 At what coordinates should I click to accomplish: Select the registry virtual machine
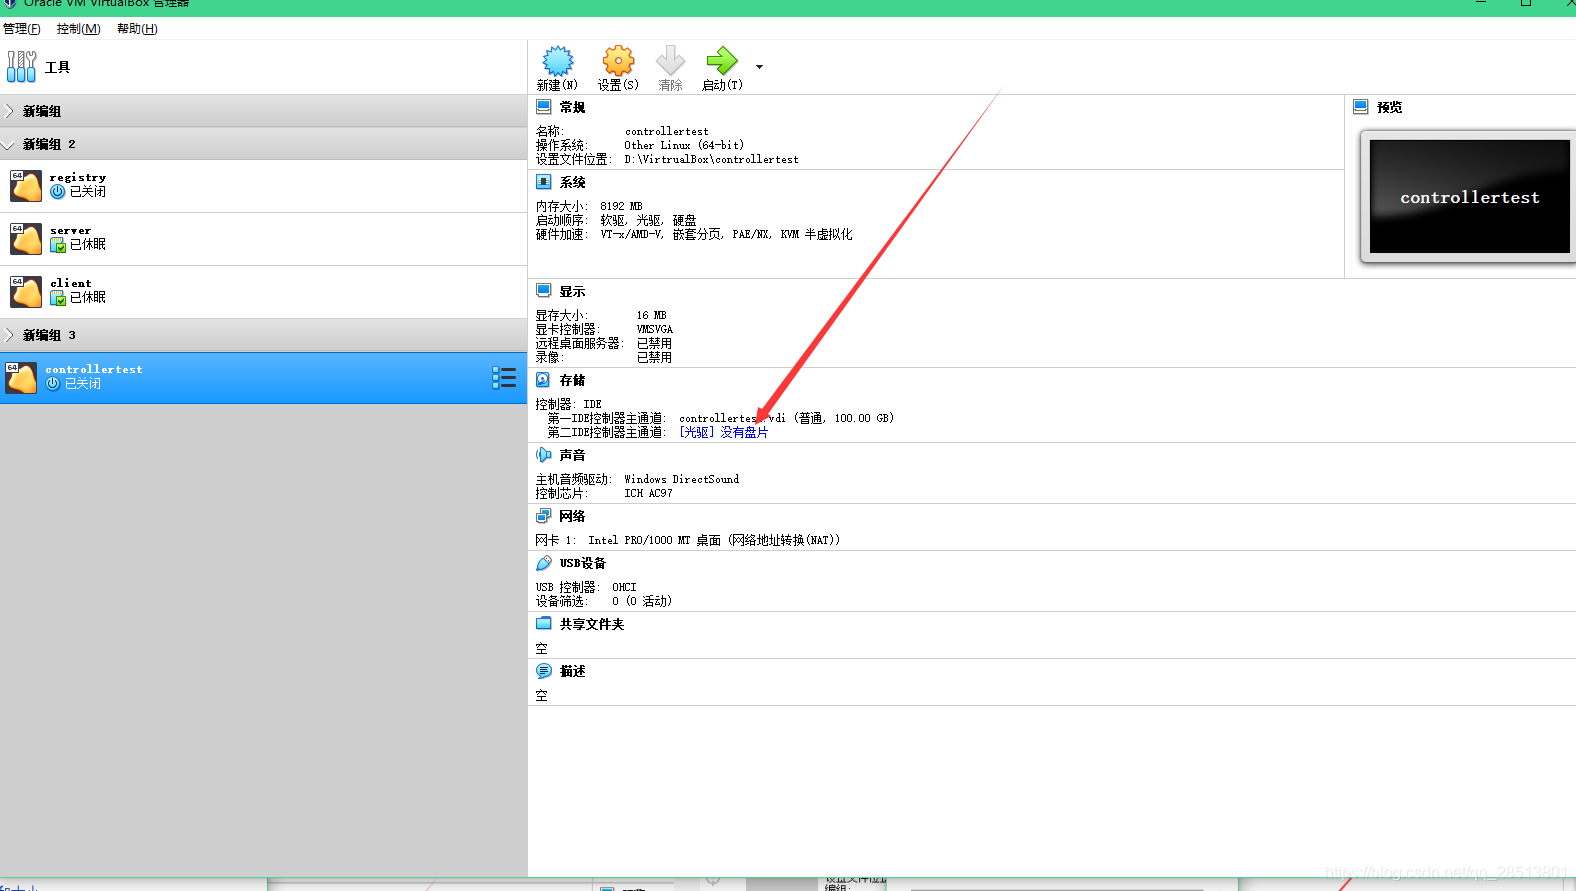pos(263,186)
